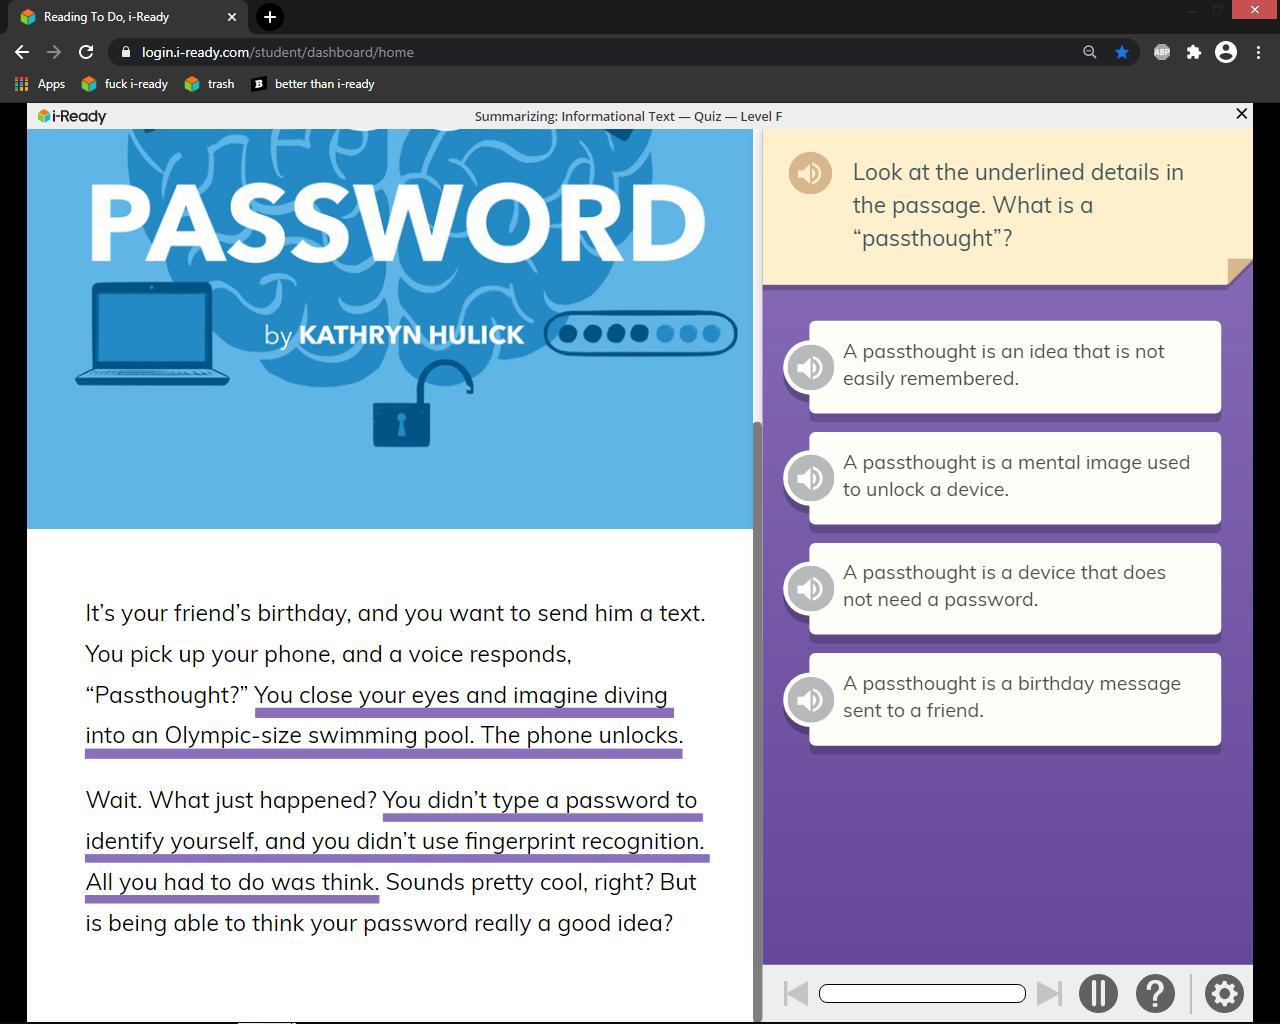Viewport: 1280px width, 1024px height.
Task: Click the quiz title 'Summarizing: Informational Text'
Action: pos(574,116)
